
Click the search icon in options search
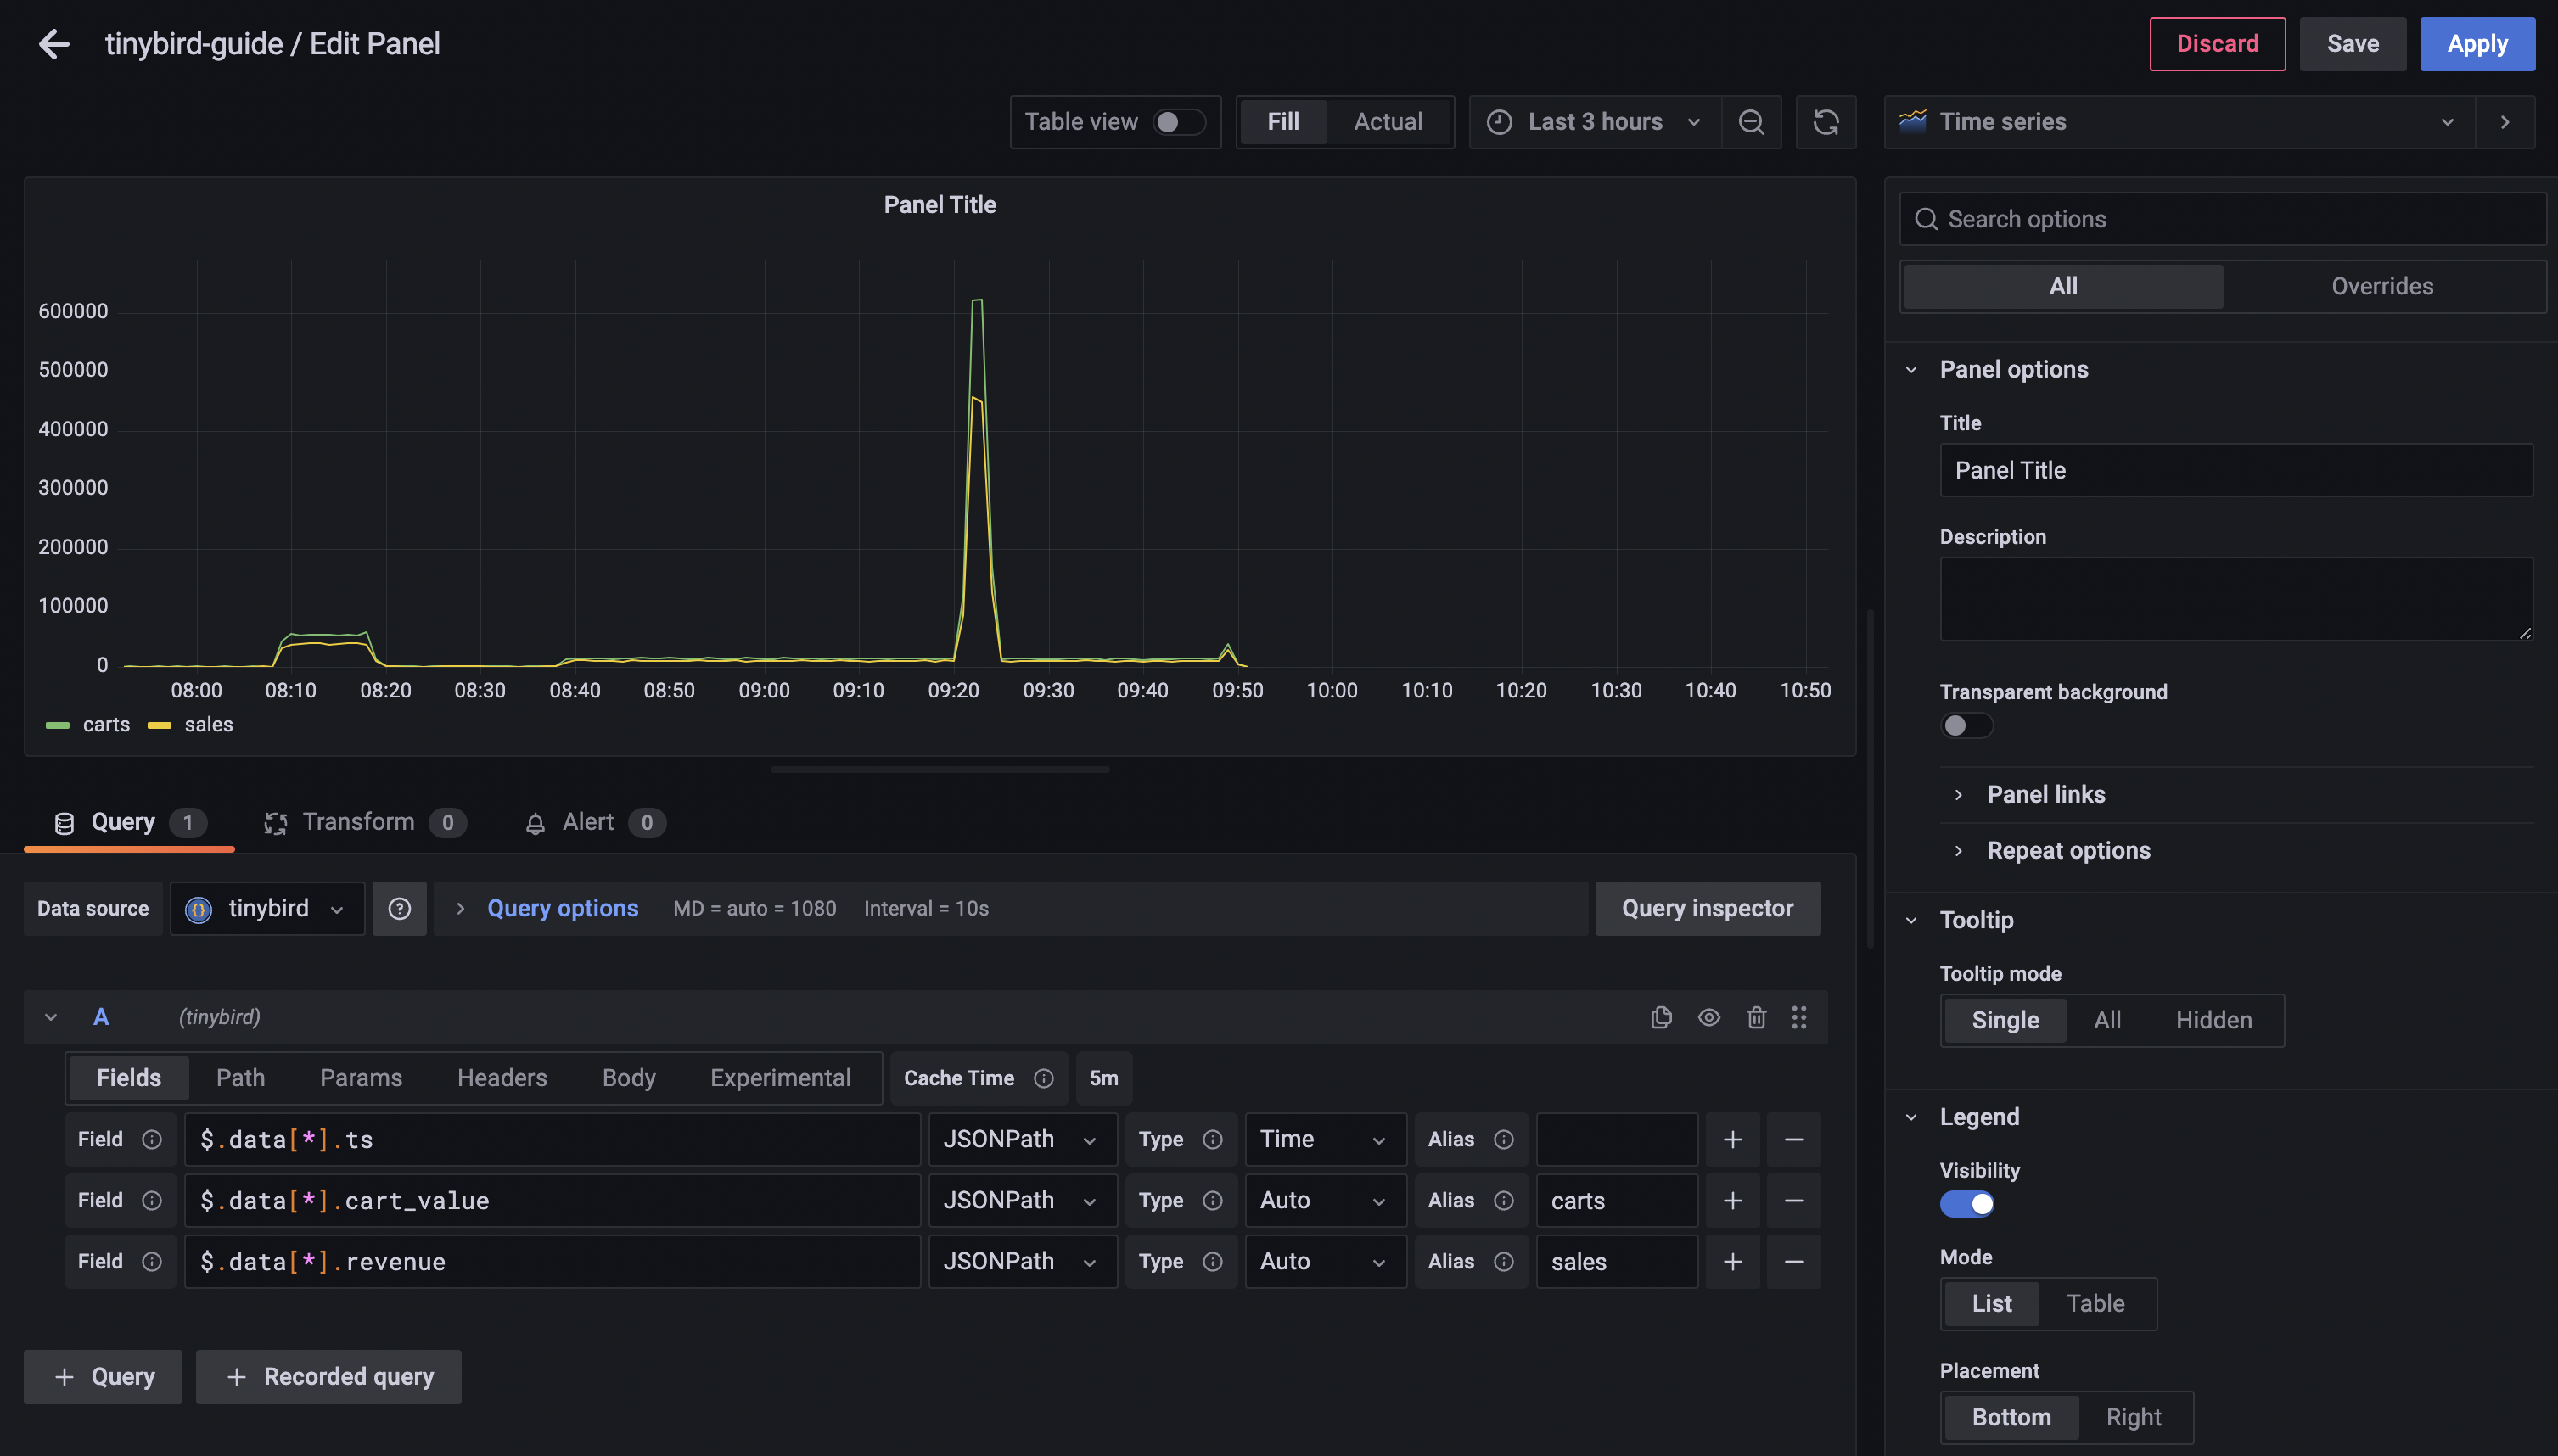[x=1926, y=219]
